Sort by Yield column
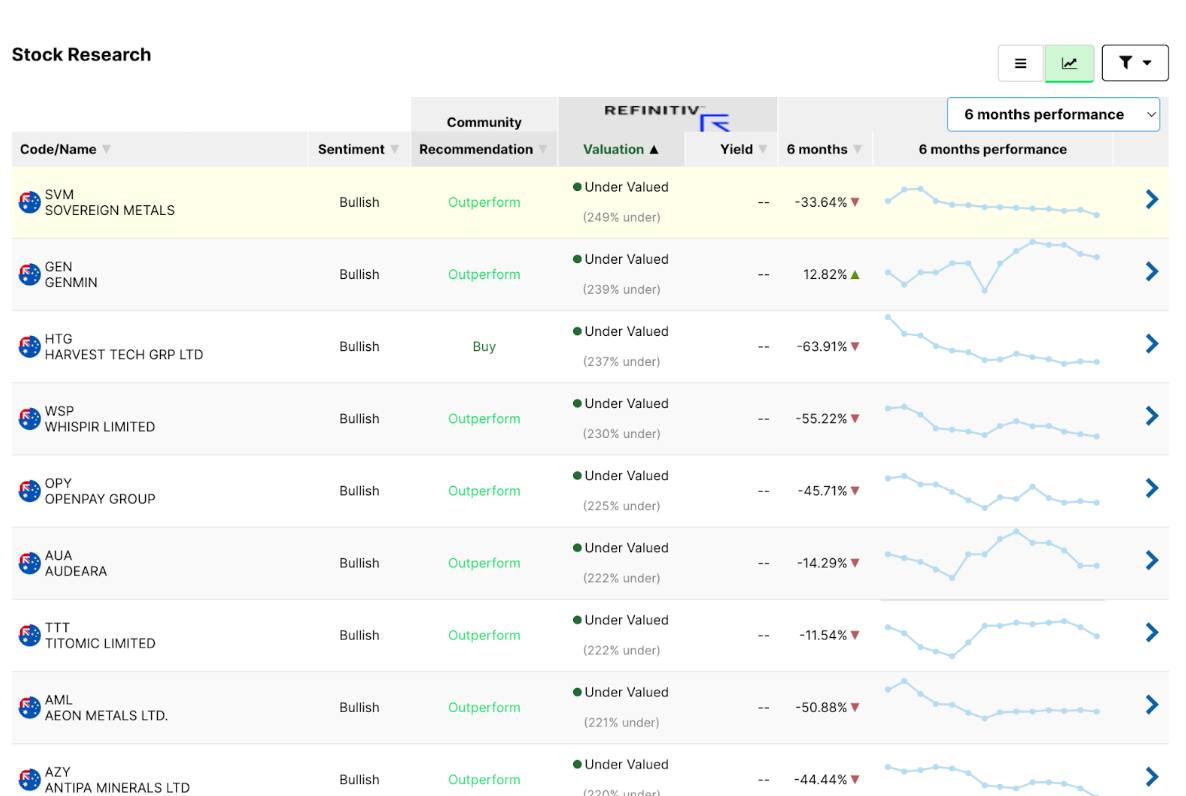This screenshot has width=1186, height=796. pyautogui.click(x=744, y=149)
